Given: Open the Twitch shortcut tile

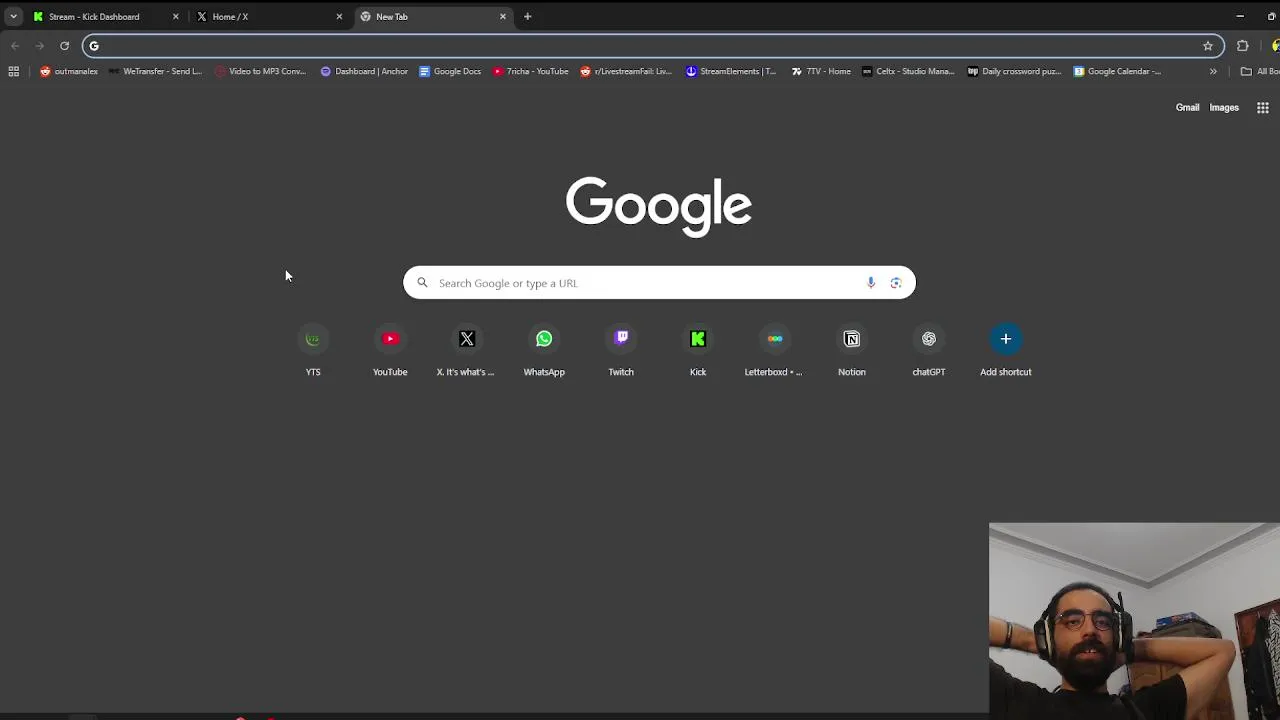Looking at the screenshot, I should click(621, 350).
